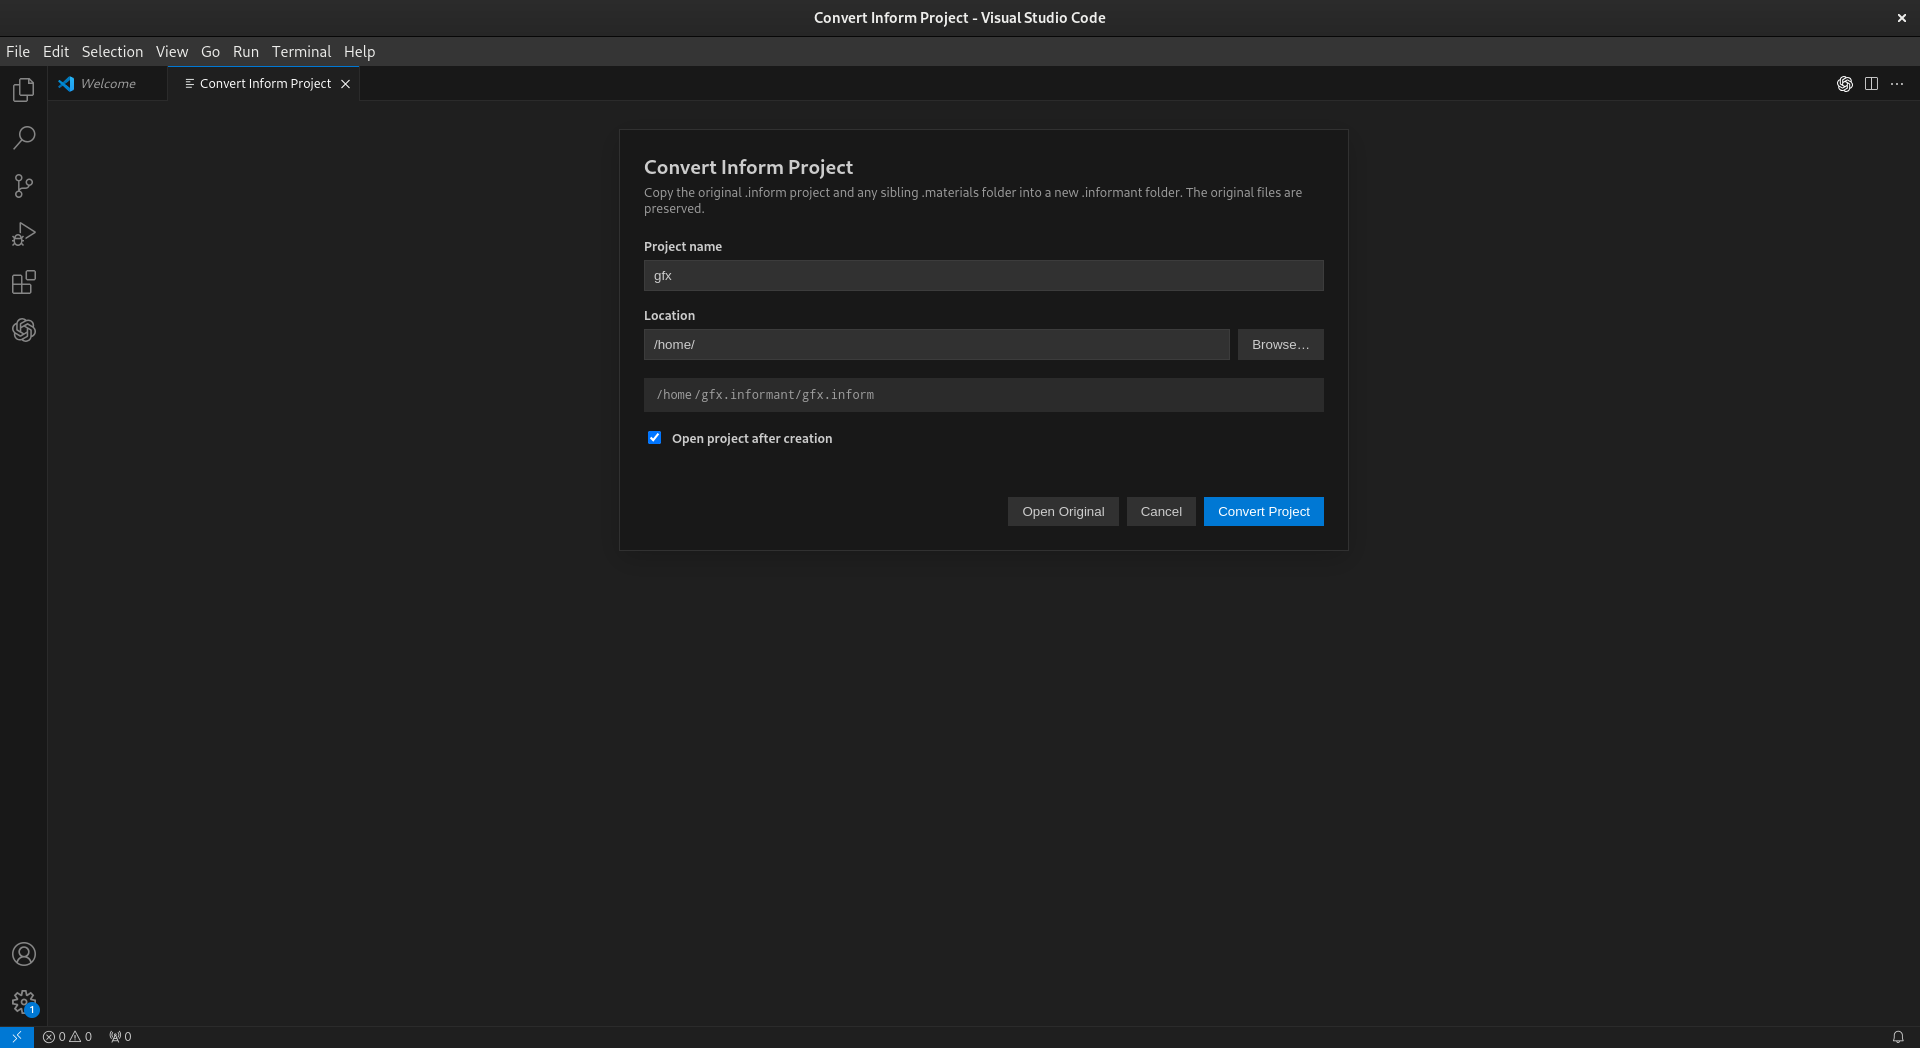
Task: Click the remote window status bar indicator
Action: pos(17,1037)
